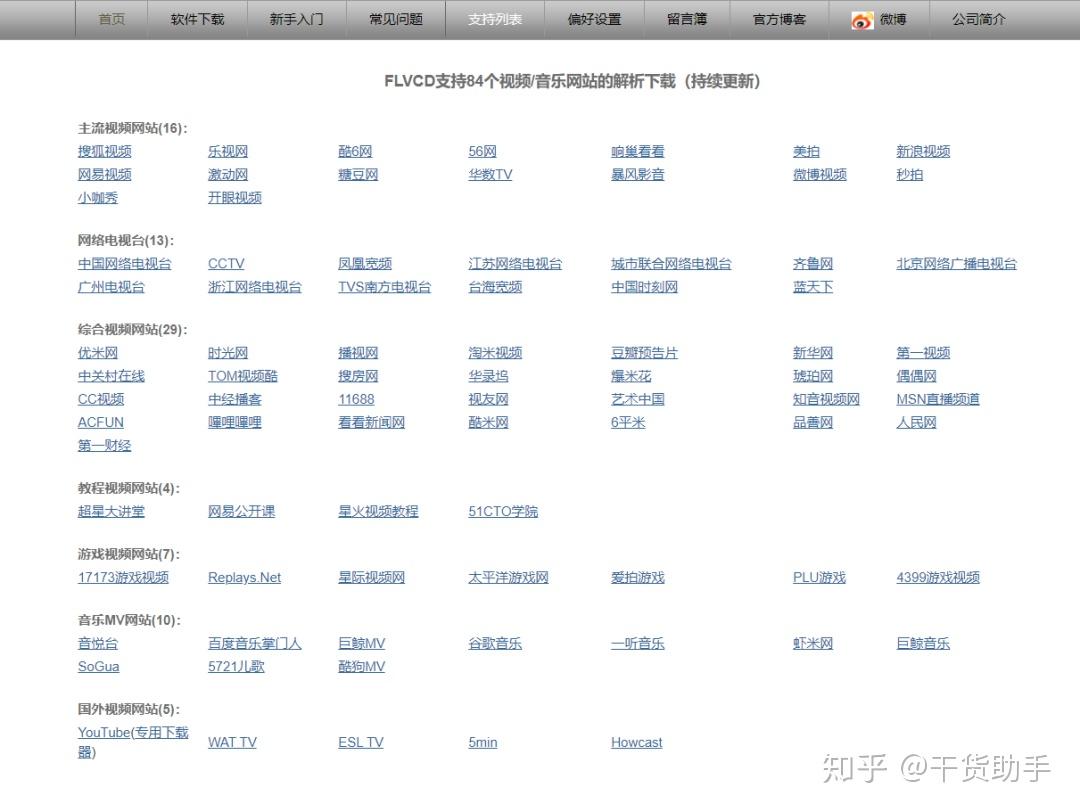
Task: Open the 首页 navigation tab
Action: coord(112,19)
